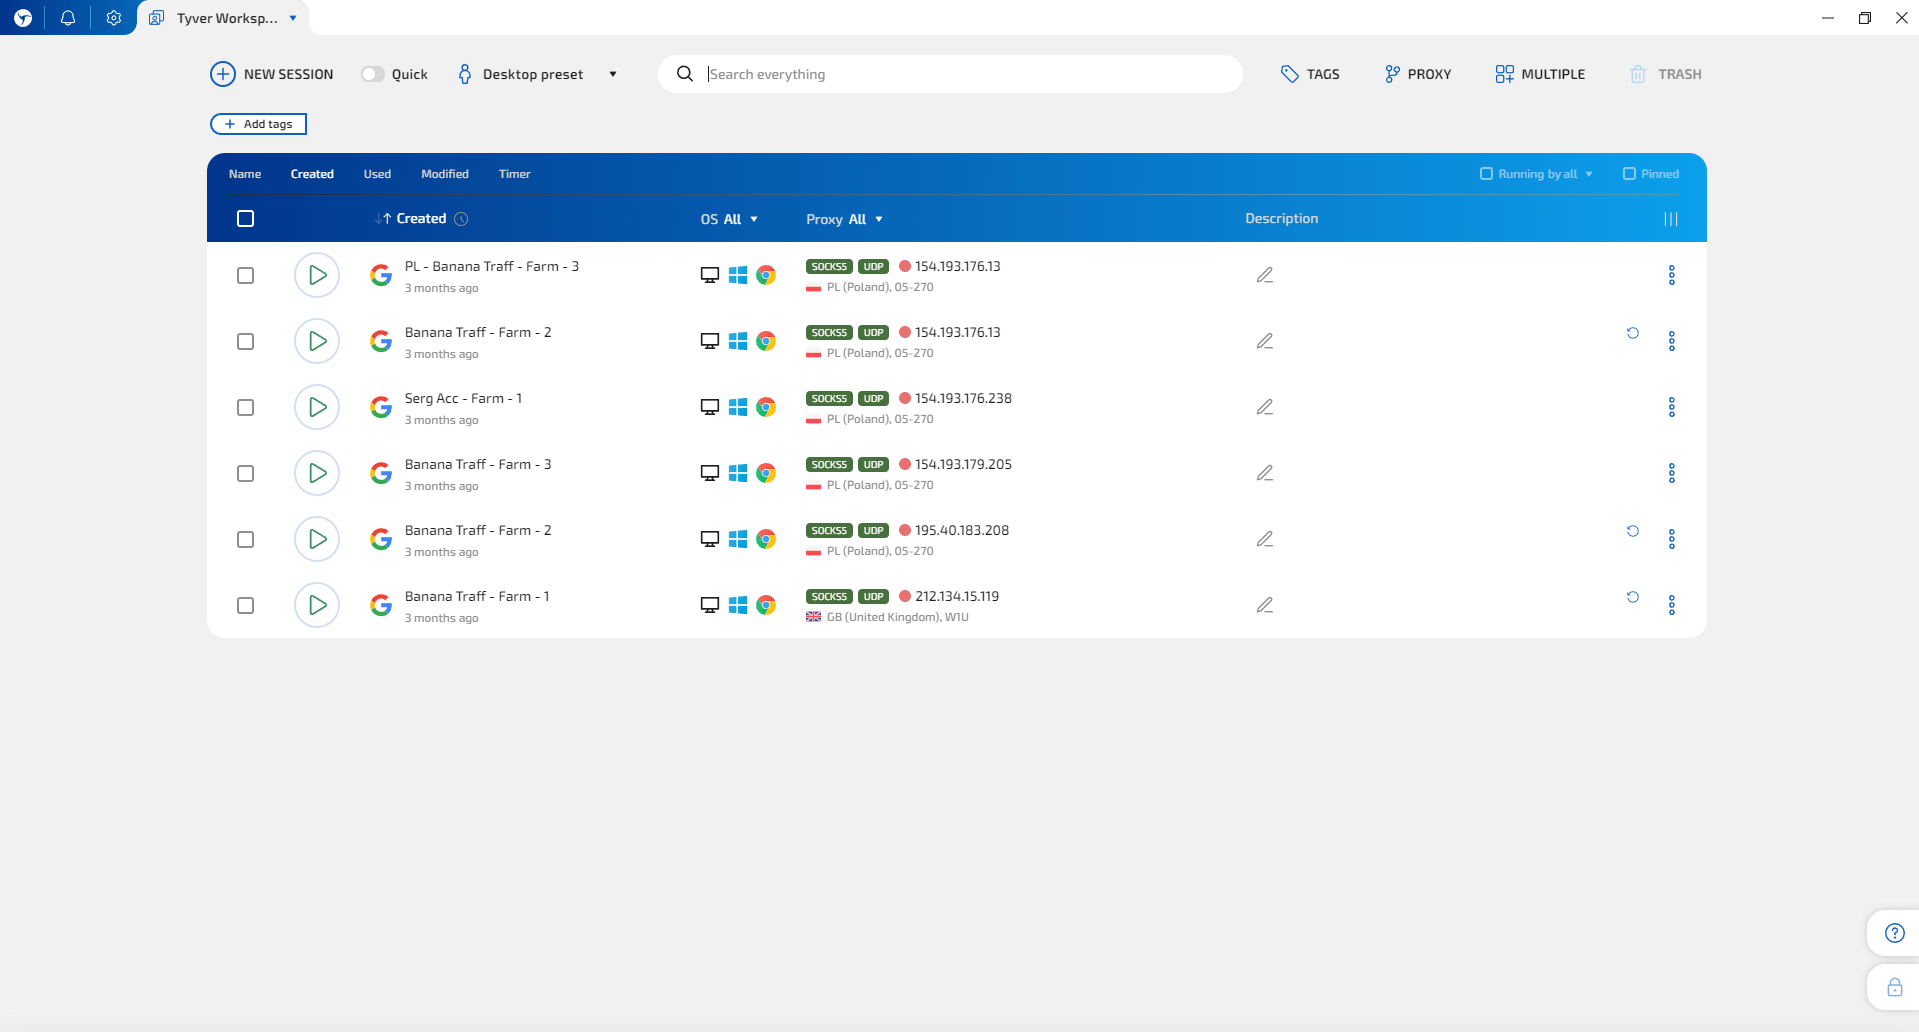The image size is (1919, 1032).
Task: Click the clock icon next to Created
Action: 461,219
